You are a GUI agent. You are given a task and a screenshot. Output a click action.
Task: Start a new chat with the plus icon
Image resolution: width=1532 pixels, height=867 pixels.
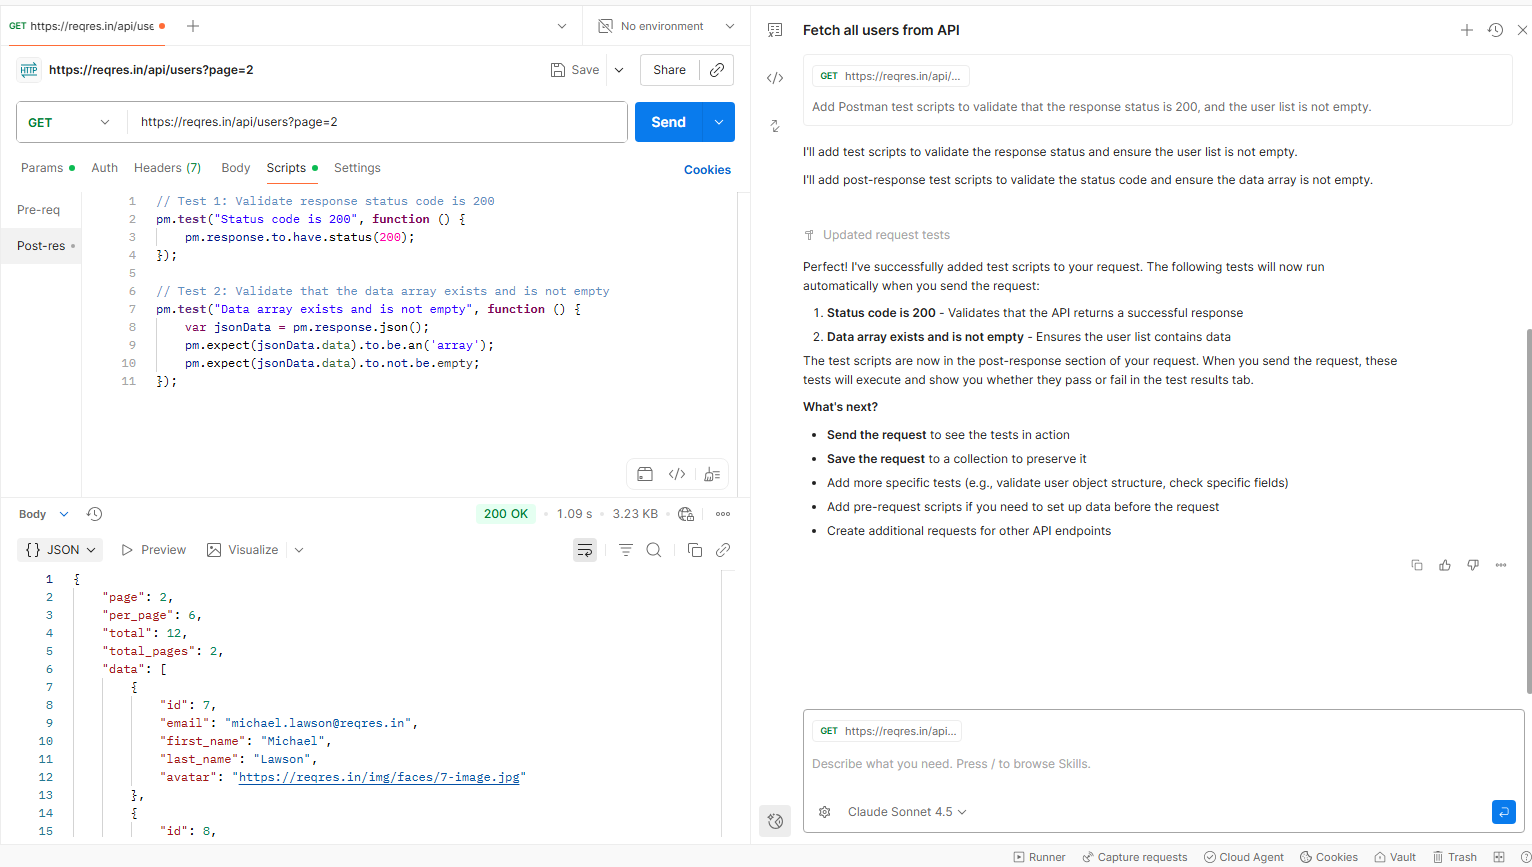click(1467, 30)
